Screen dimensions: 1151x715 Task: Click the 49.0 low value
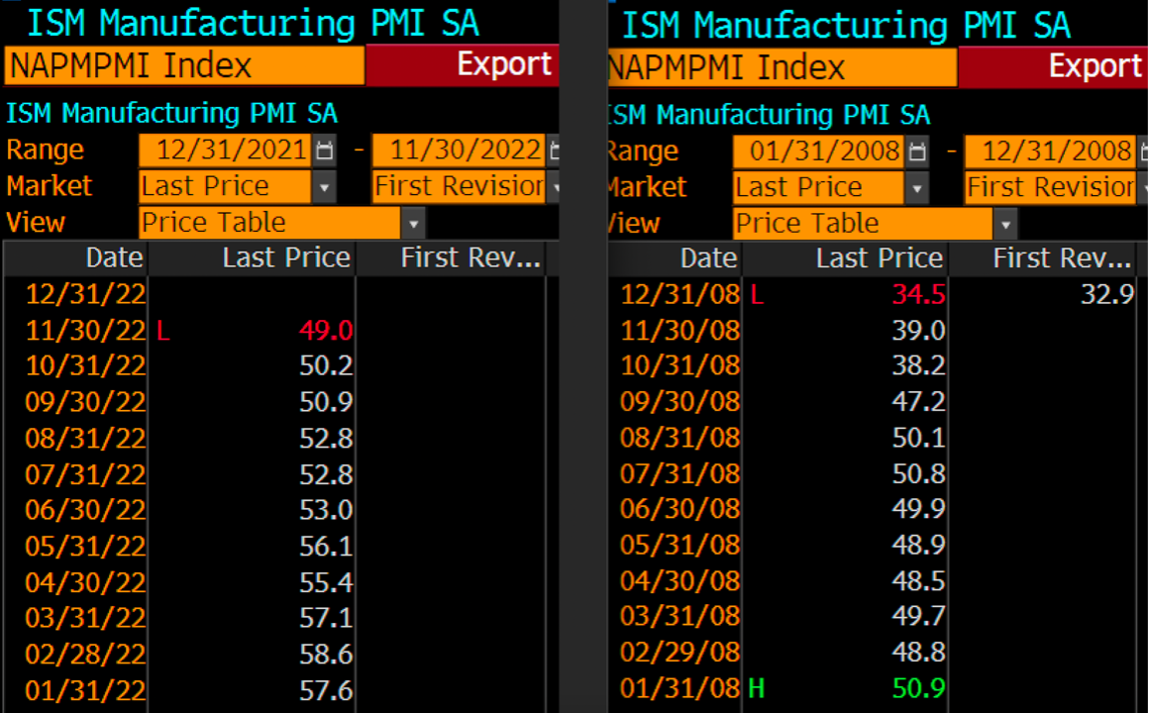point(326,331)
